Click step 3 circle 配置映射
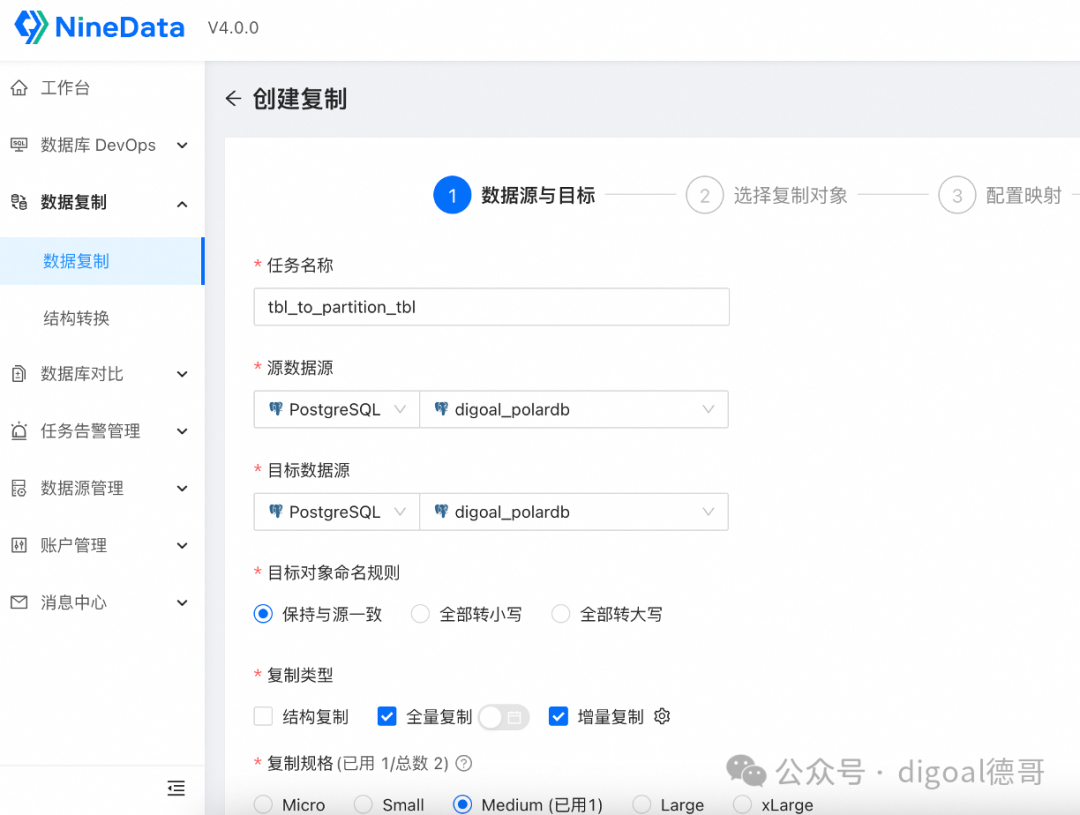Viewport: 1080px width, 815px height. [957, 196]
